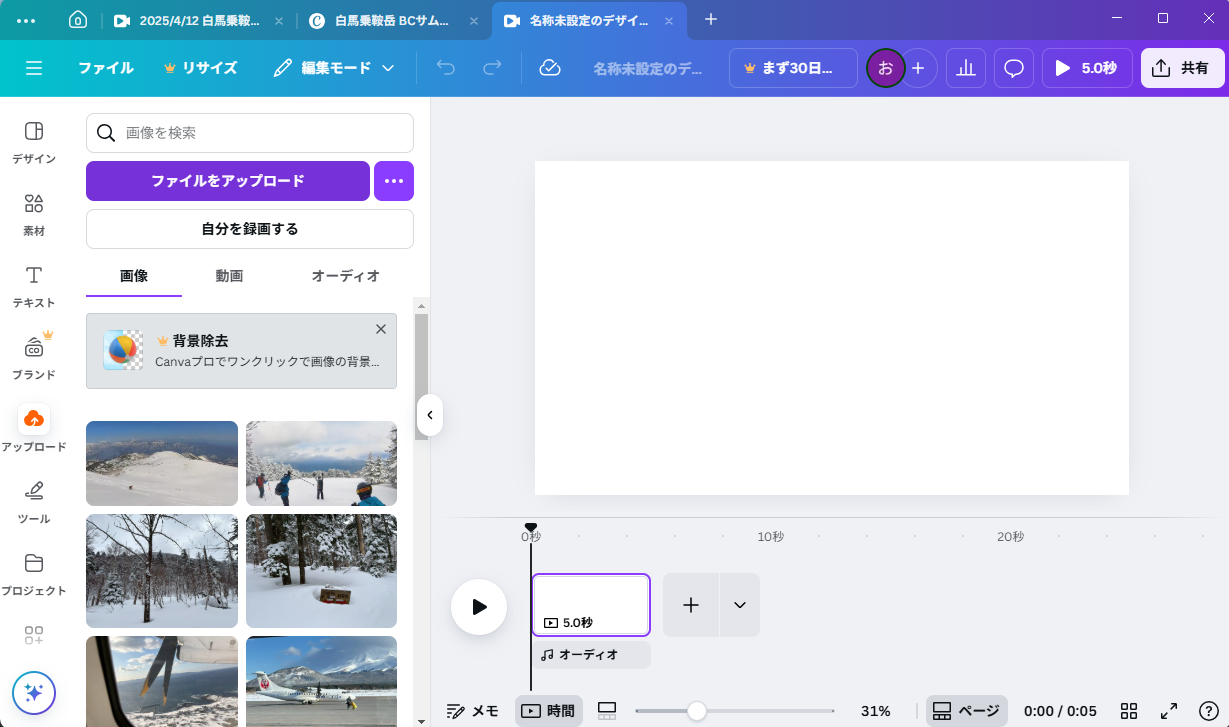Open the Elements (素材) sidebar panel
Screen dimensions: 1229x727
click(34, 214)
